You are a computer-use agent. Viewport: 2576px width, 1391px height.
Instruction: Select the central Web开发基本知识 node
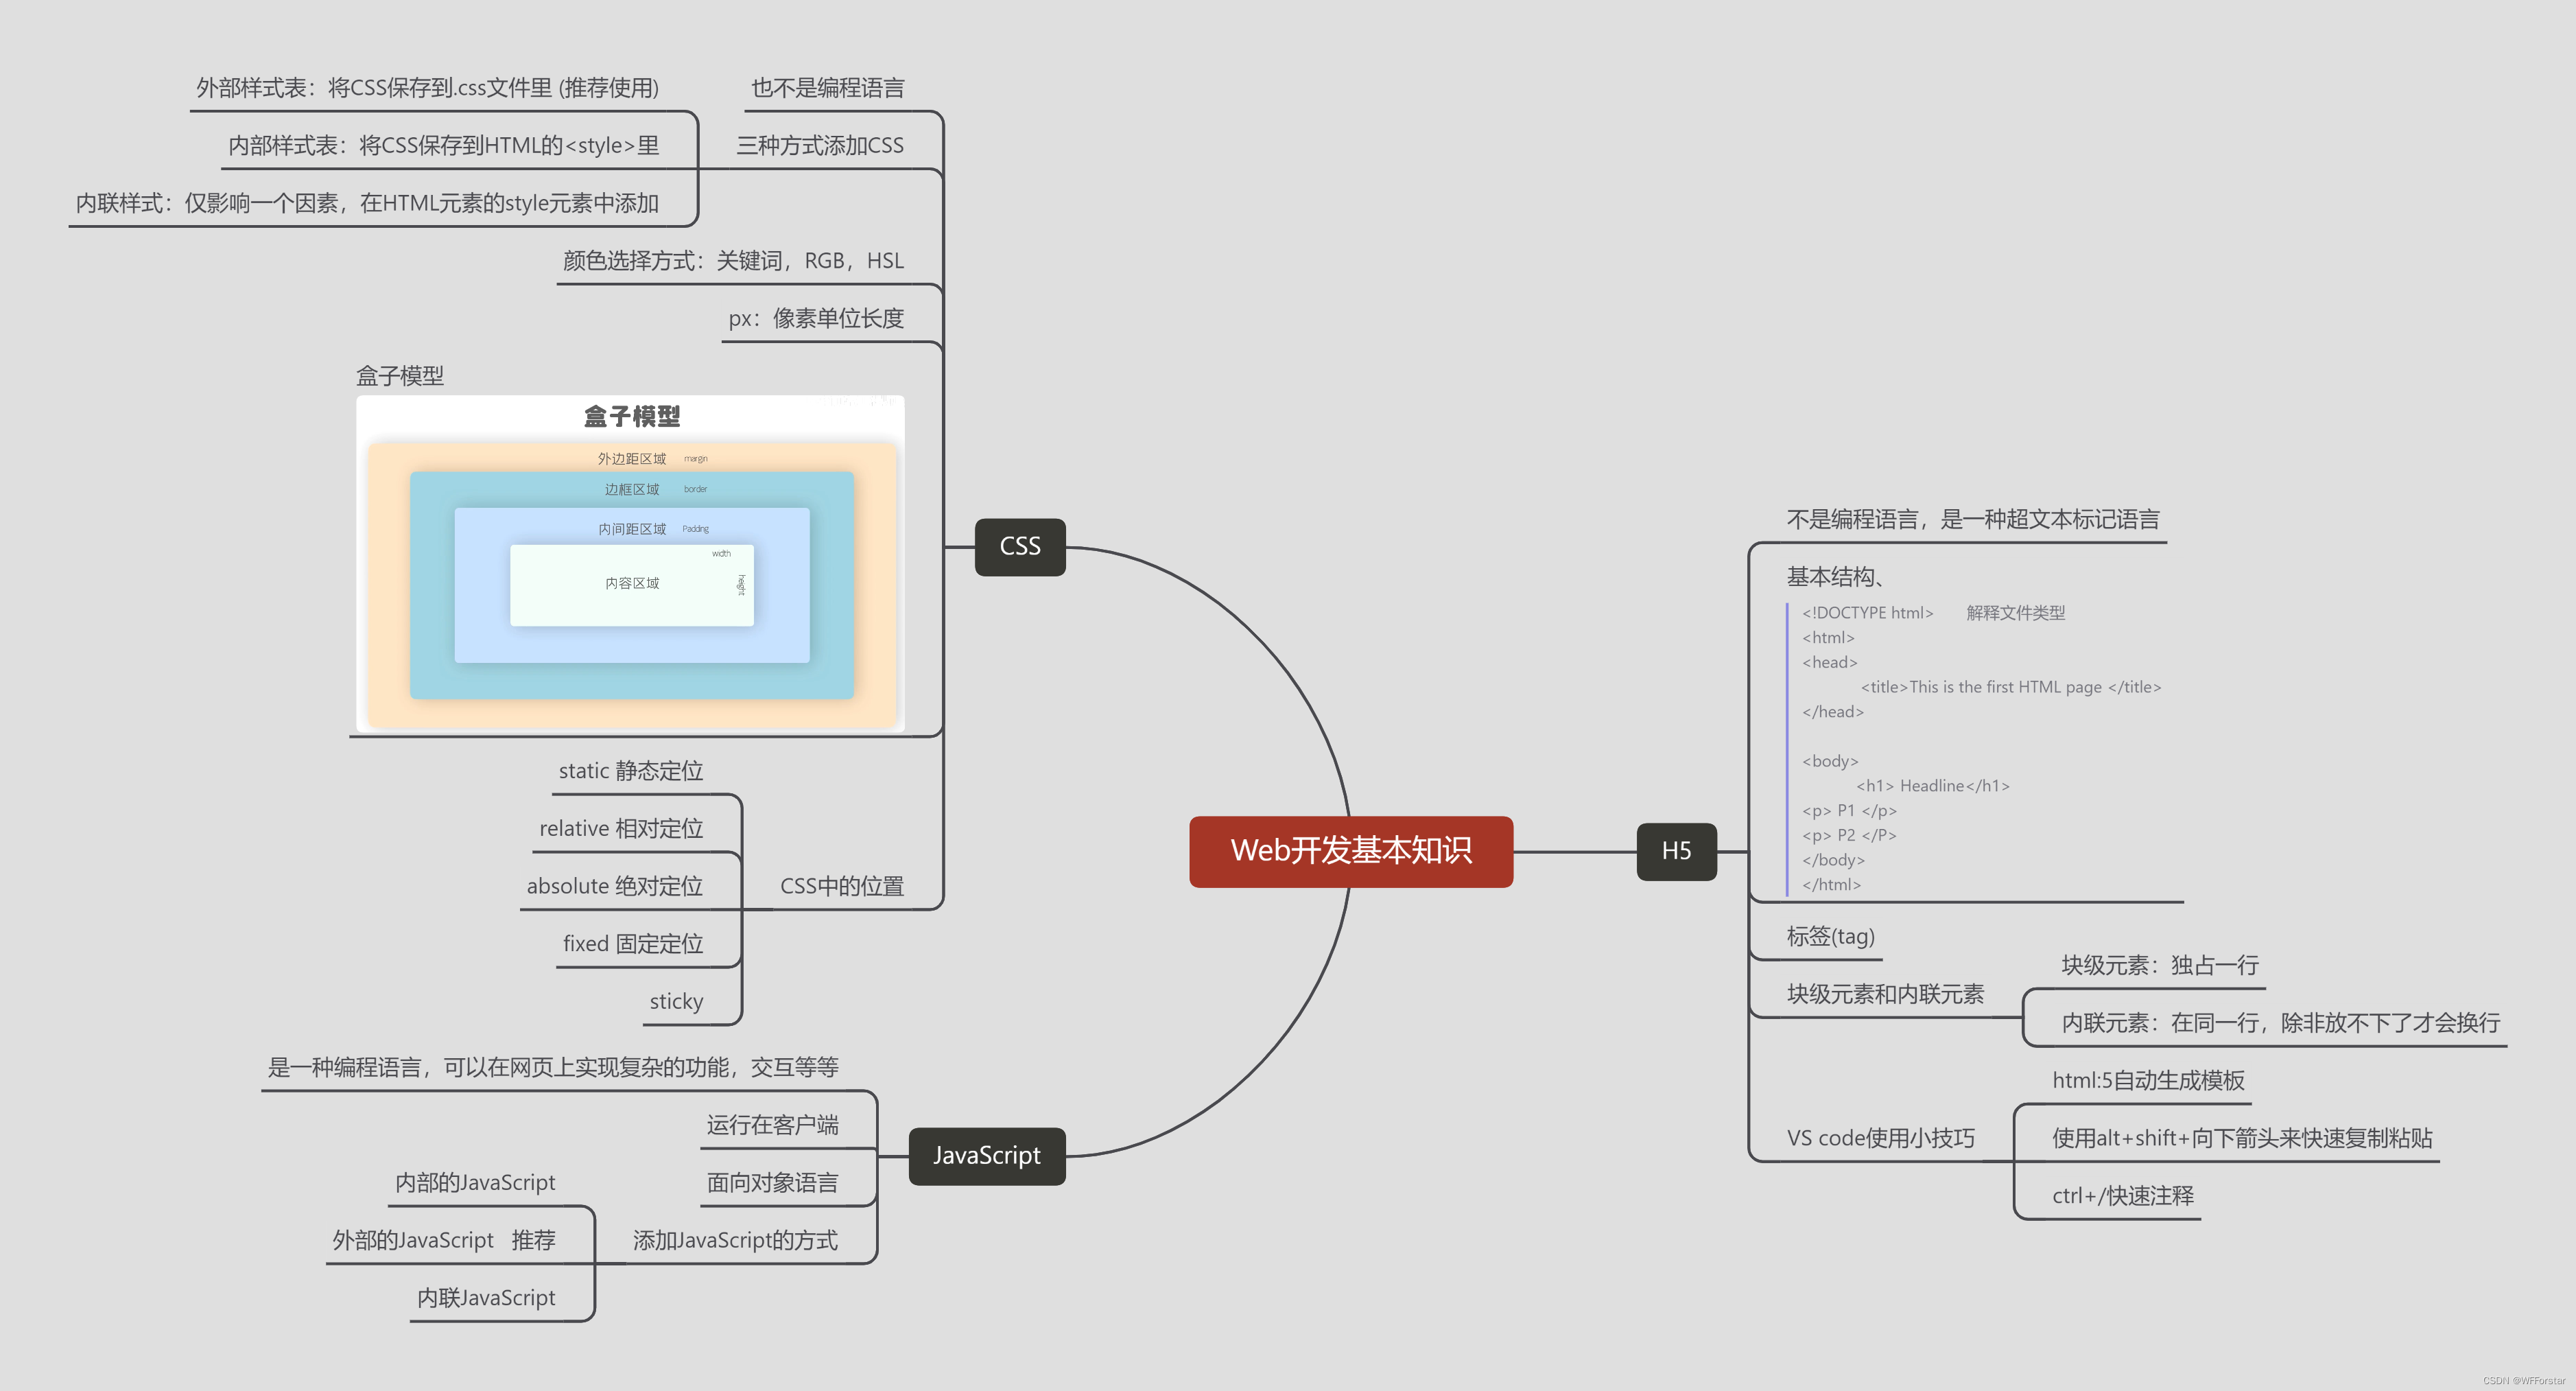(x=1350, y=851)
